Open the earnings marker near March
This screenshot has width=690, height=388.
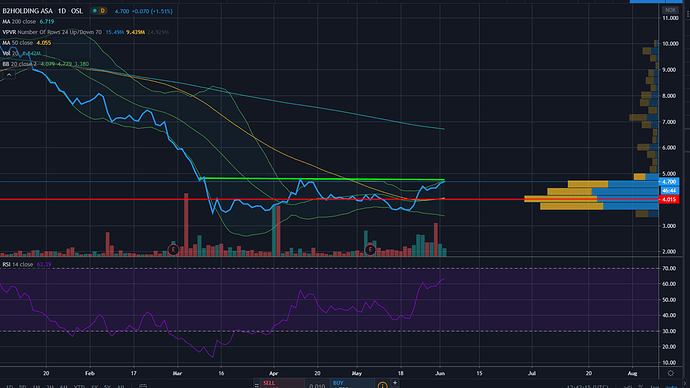173,250
